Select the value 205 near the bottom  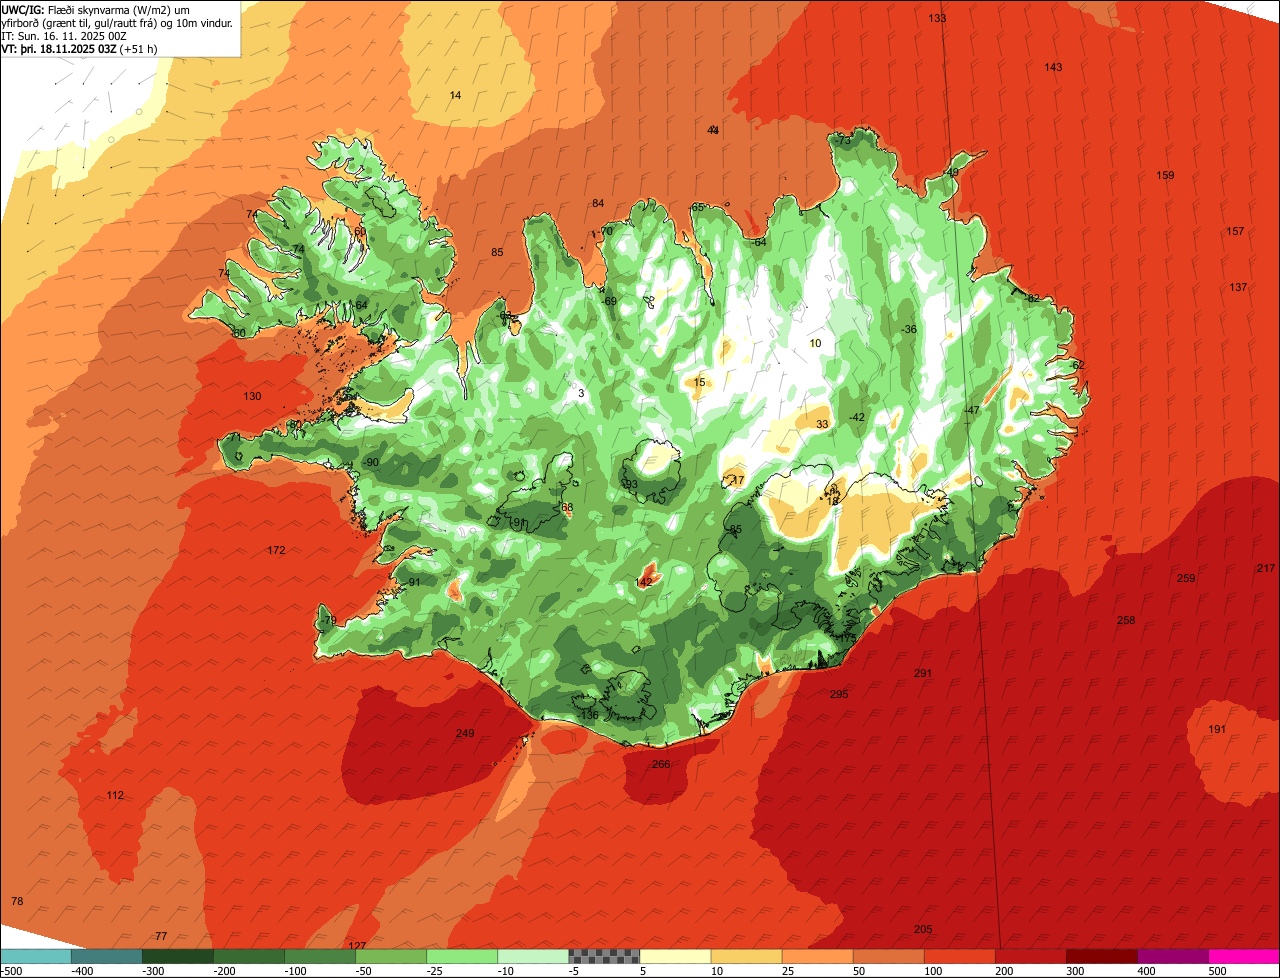click(923, 929)
